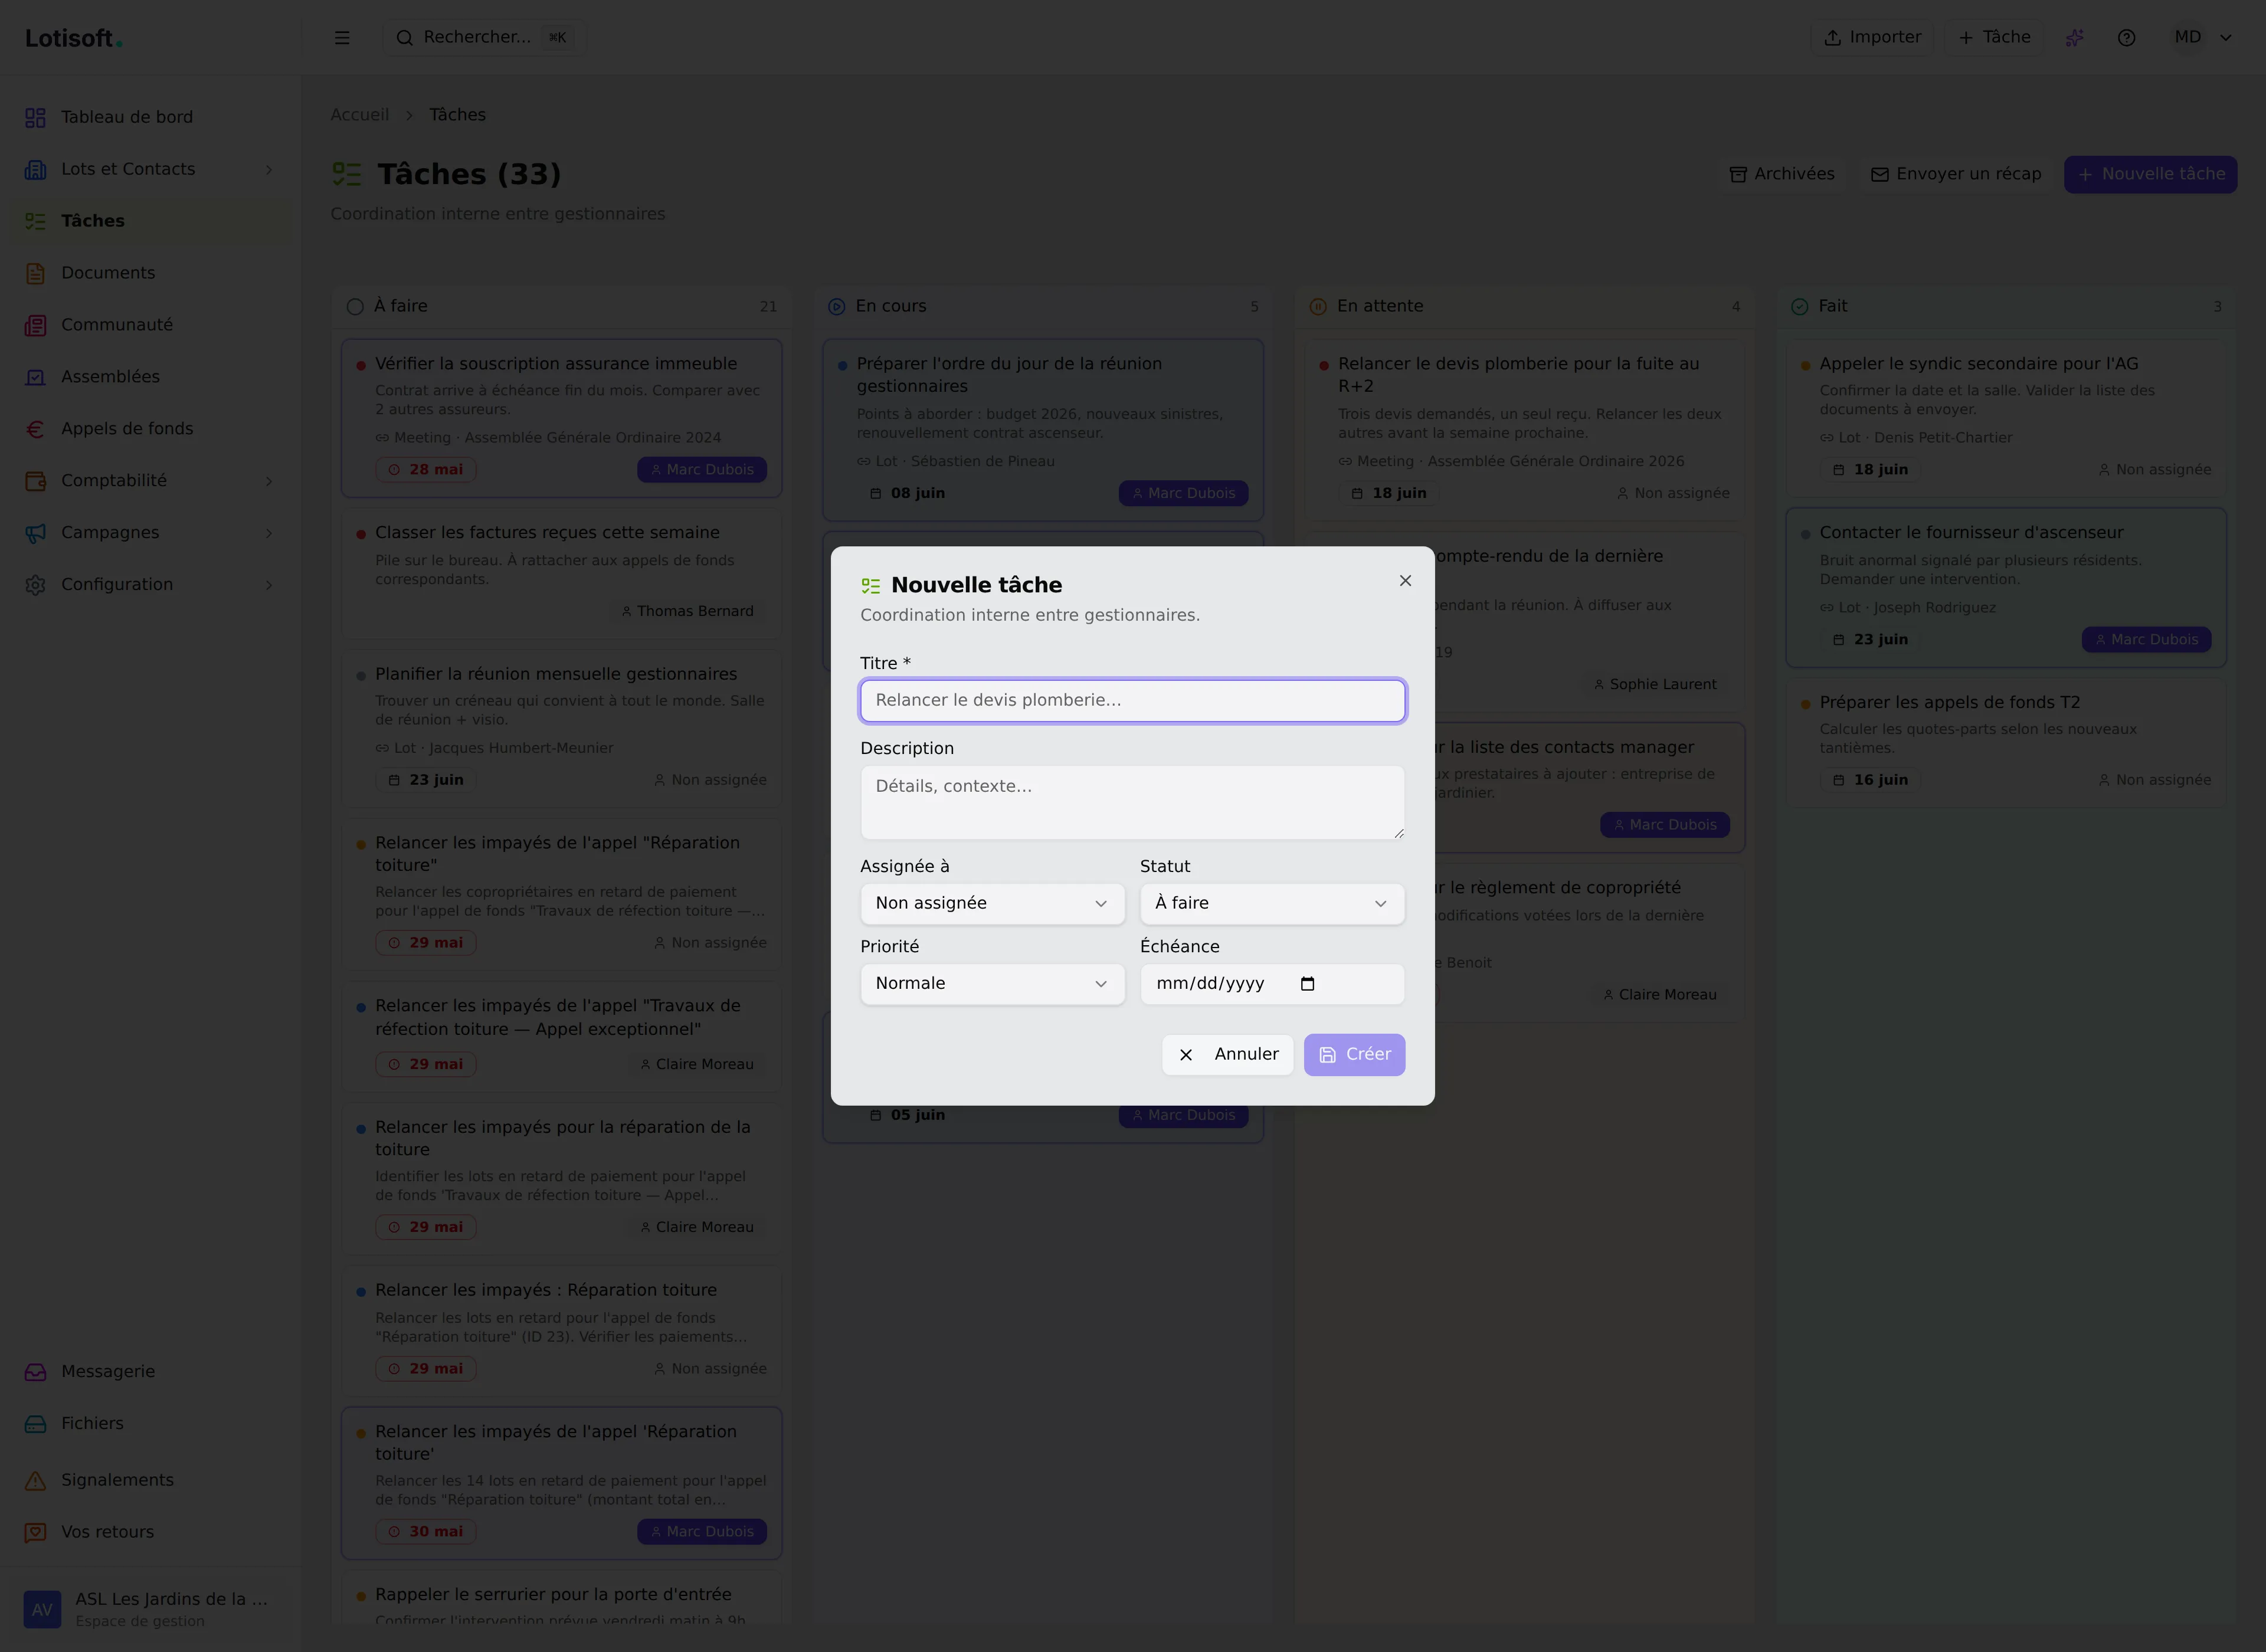Click the Documents sidebar icon

coord(36,273)
